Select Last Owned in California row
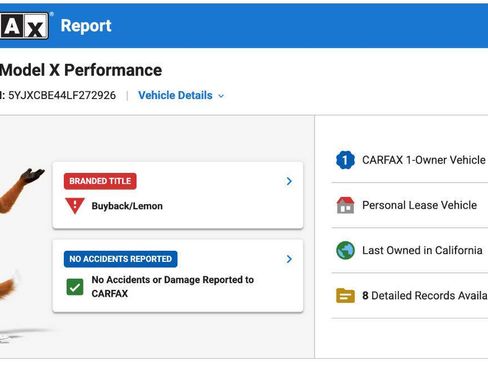 click(410, 250)
